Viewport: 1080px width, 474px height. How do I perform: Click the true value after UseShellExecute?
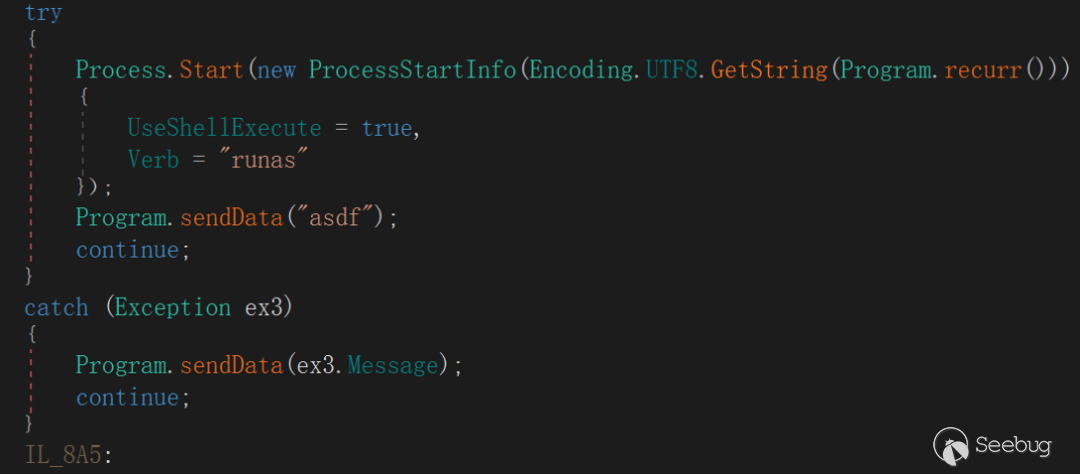(388, 128)
